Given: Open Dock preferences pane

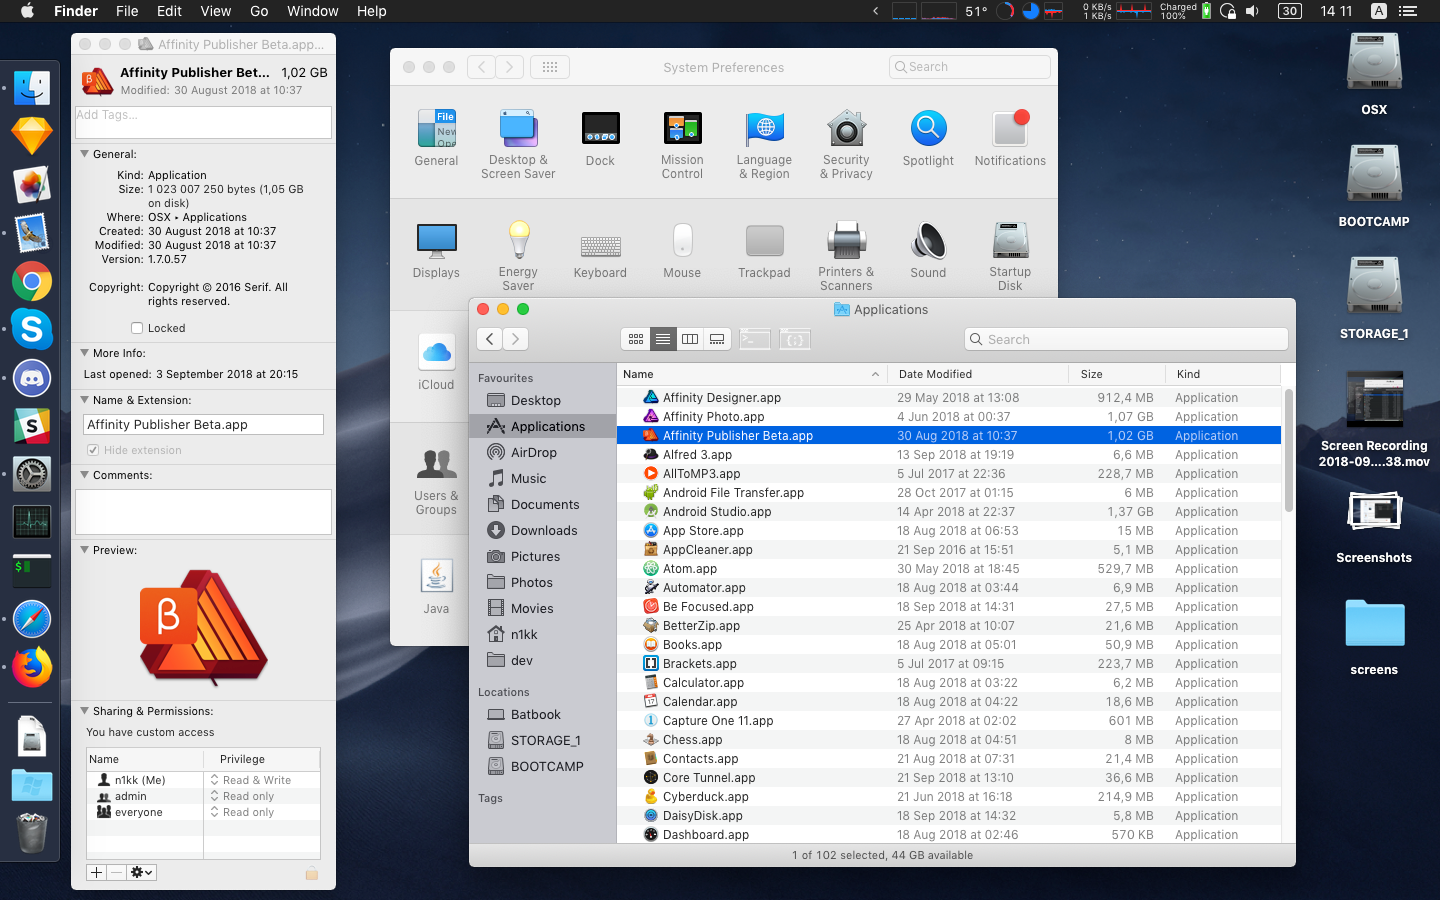Looking at the screenshot, I should point(600,138).
